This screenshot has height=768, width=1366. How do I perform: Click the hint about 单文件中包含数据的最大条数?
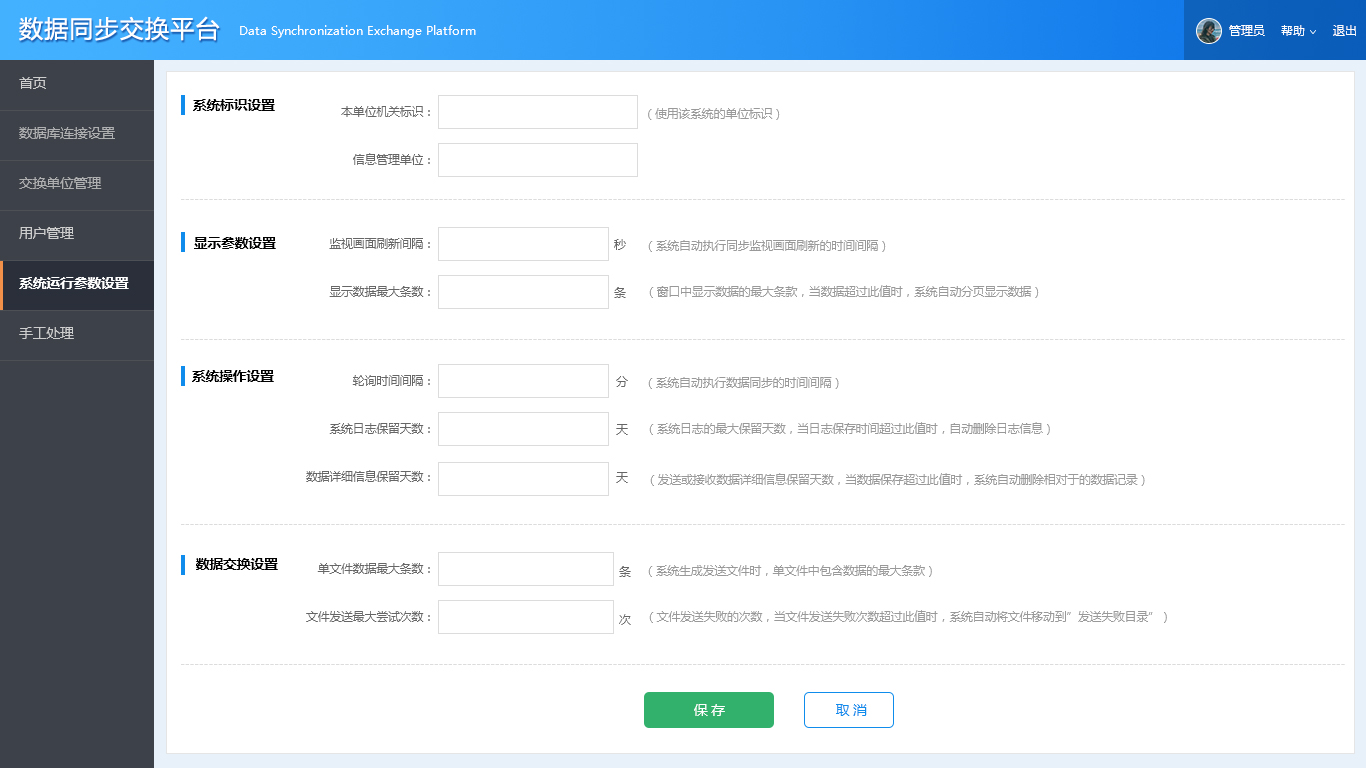[790, 571]
